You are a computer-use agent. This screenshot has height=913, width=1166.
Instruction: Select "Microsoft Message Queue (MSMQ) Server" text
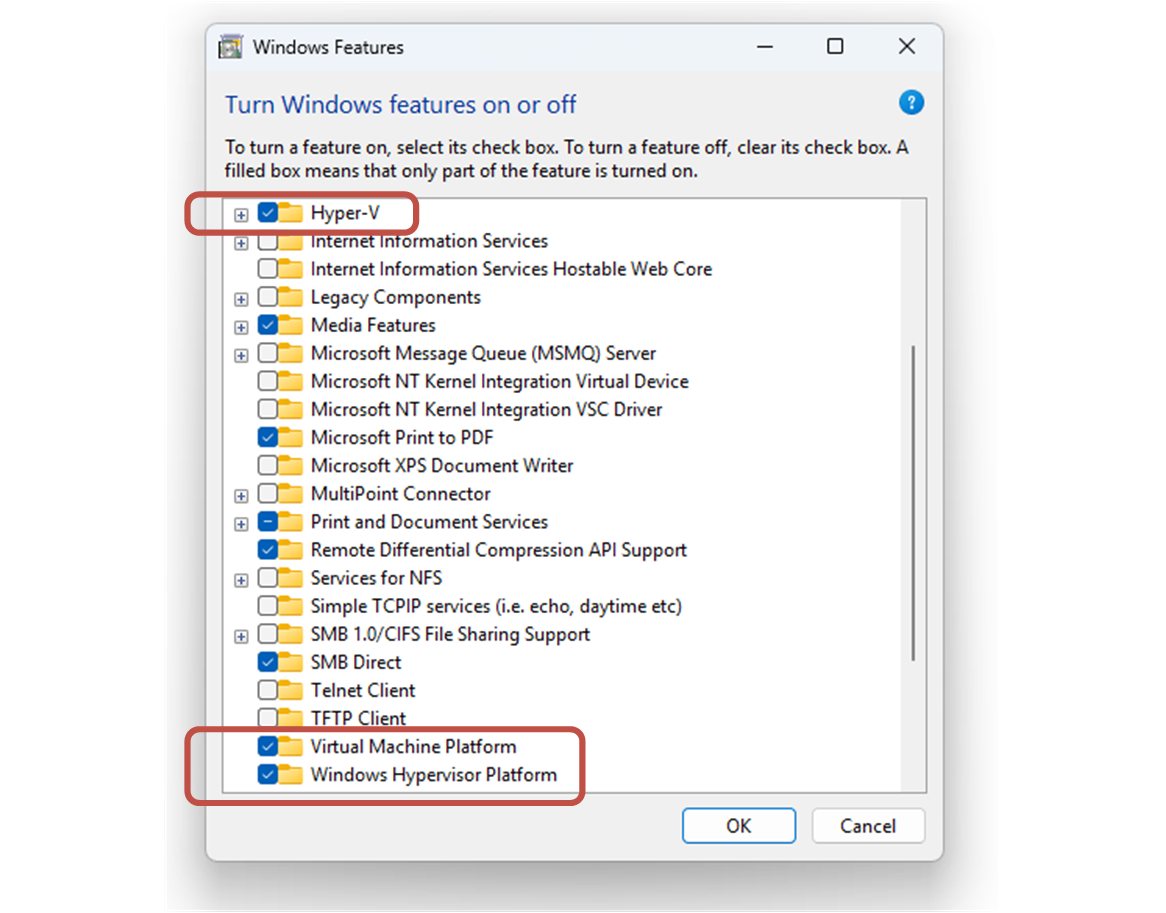(x=483, y=353)
